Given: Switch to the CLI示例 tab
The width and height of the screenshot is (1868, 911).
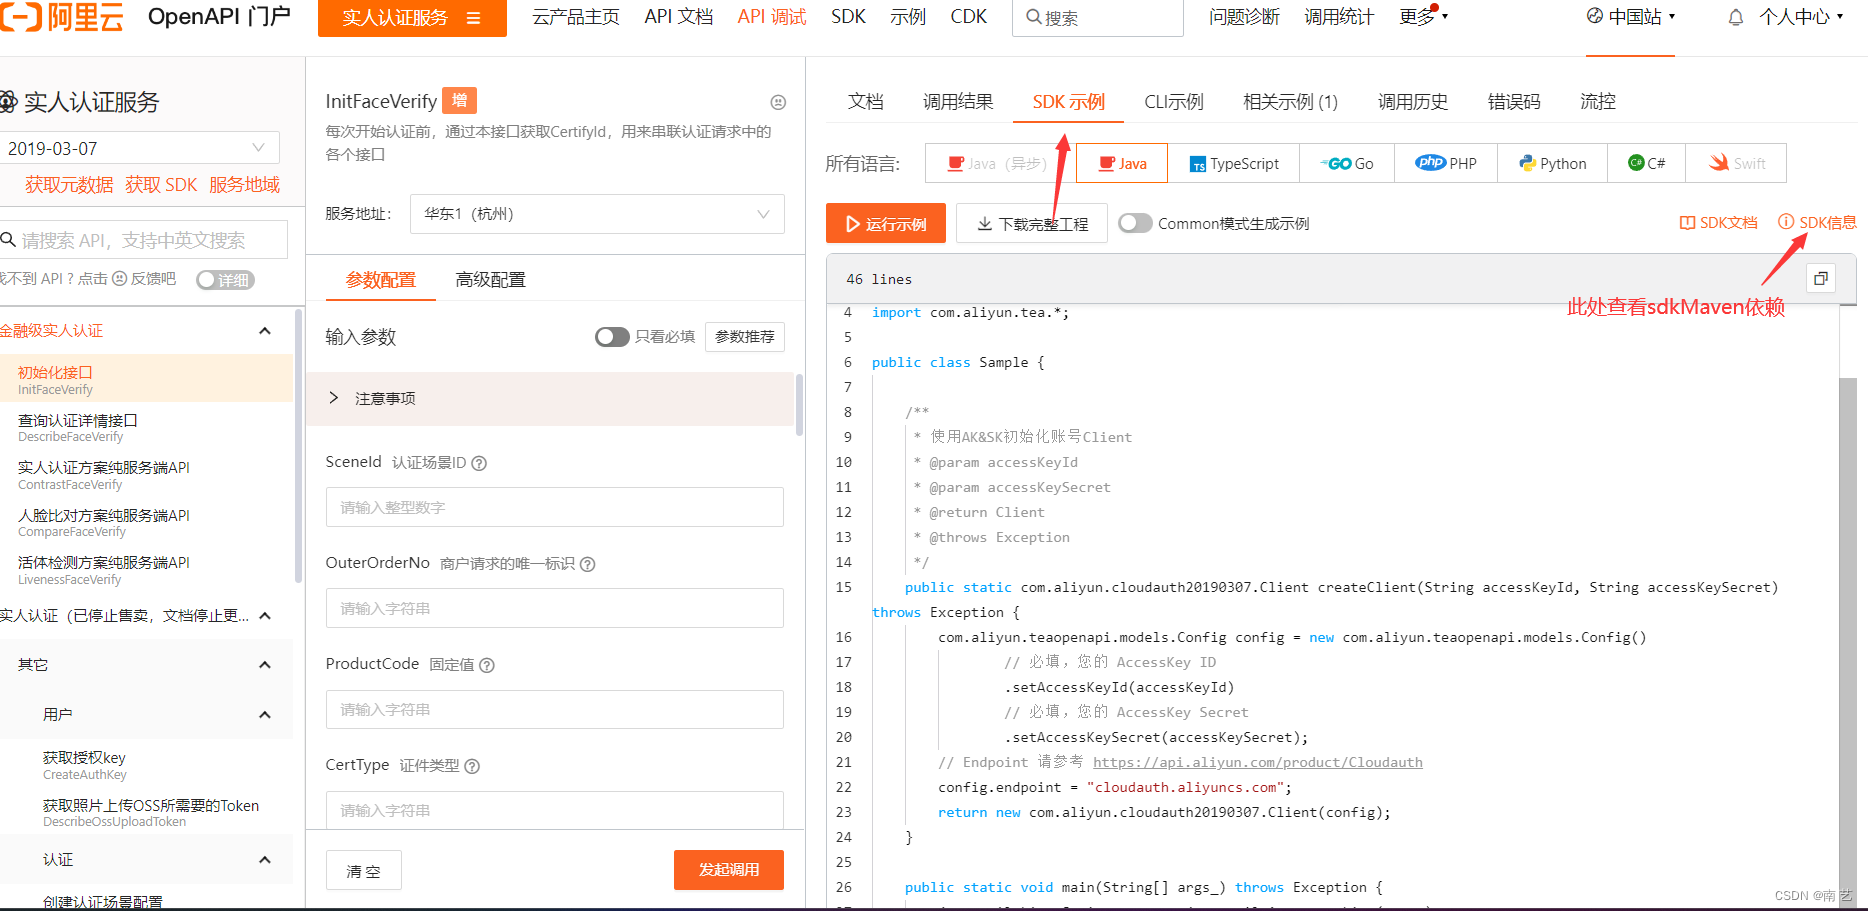Looking at the screenshot, I should click(x=1173, y=102).
